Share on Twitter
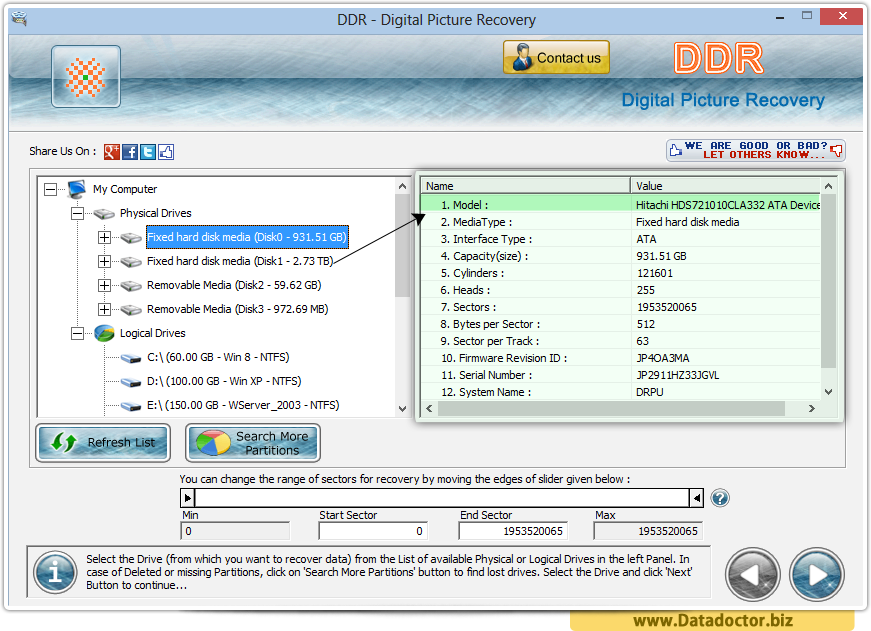Screen dimensions: 871x631 tap(148, 151)
